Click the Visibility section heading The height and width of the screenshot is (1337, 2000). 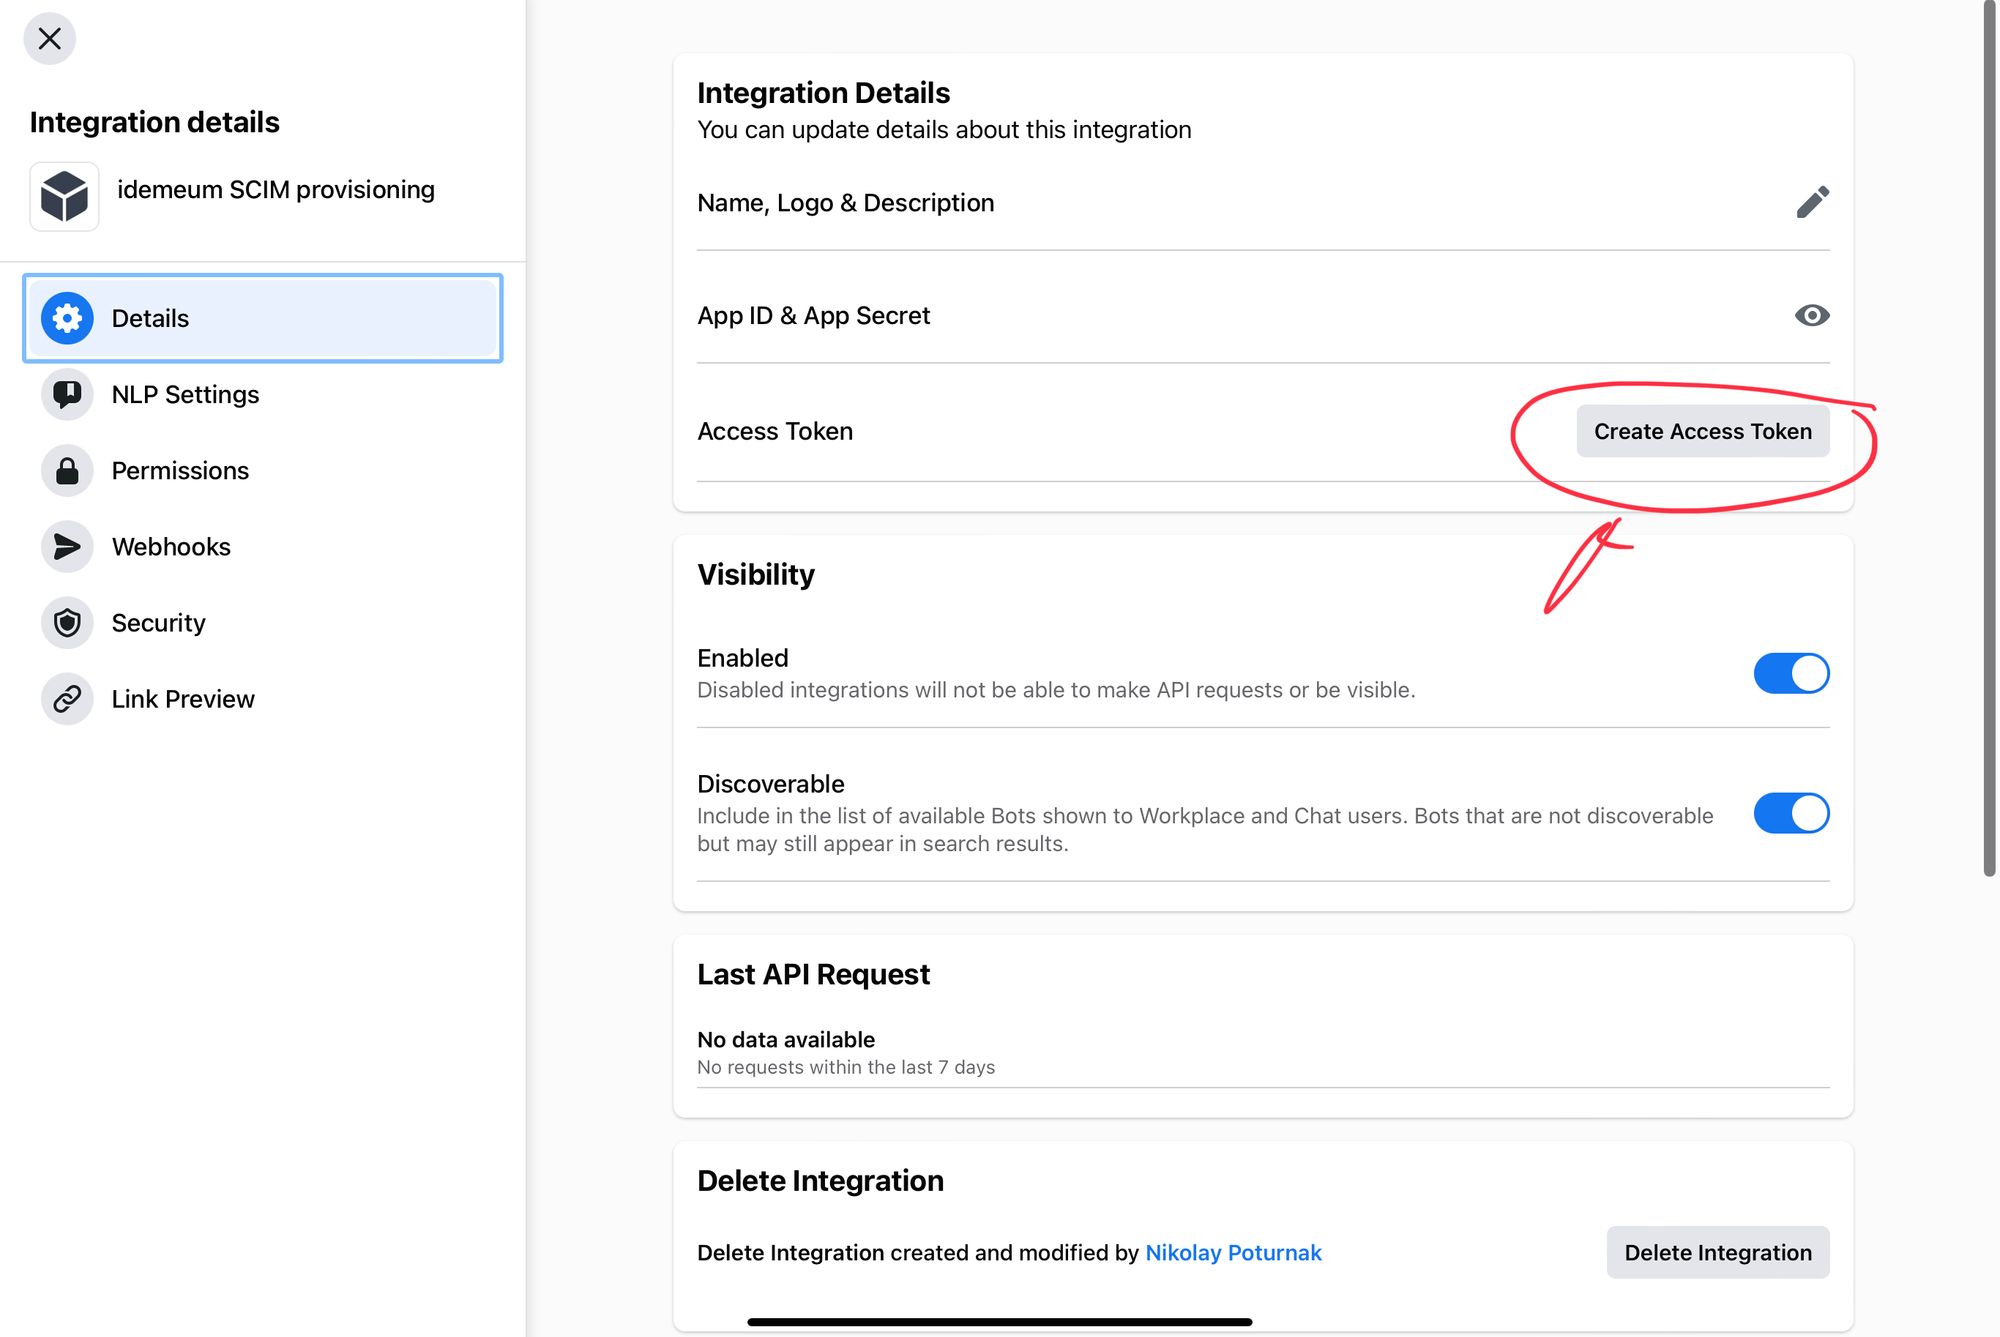[756, 574]
